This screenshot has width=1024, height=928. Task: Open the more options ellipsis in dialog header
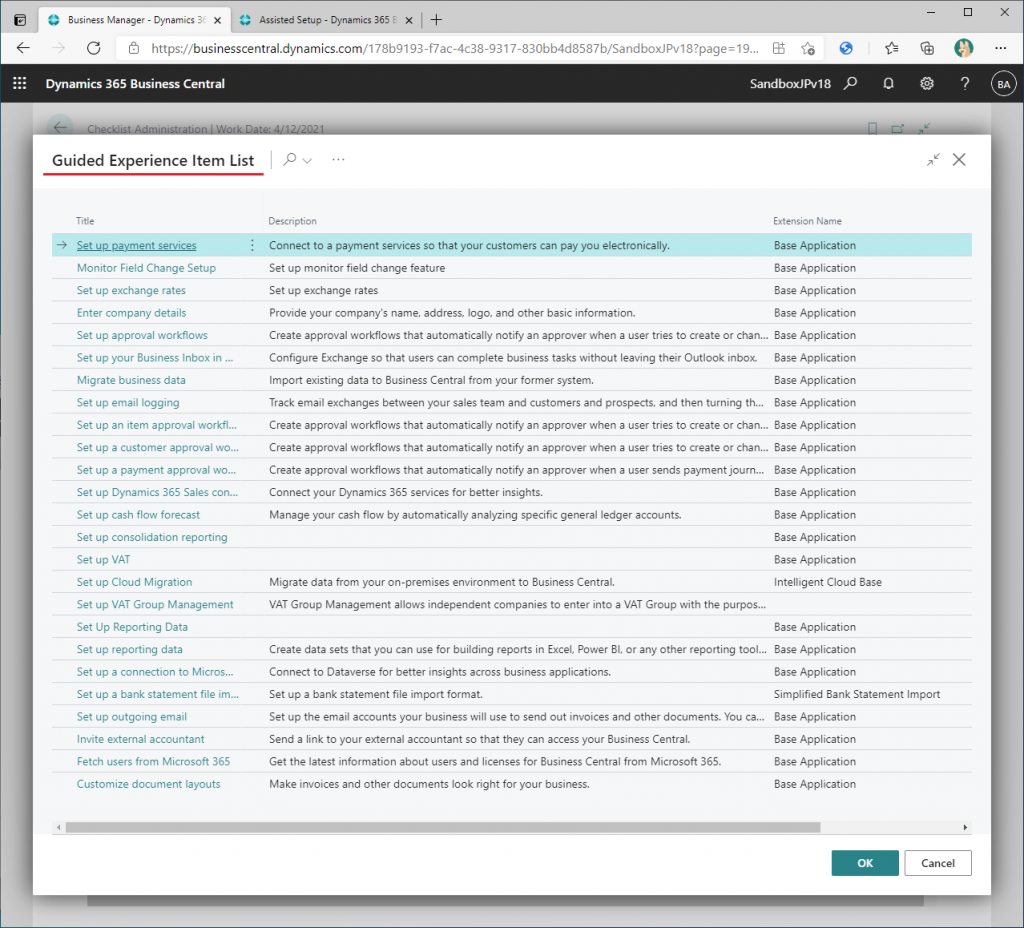point(338,160)
